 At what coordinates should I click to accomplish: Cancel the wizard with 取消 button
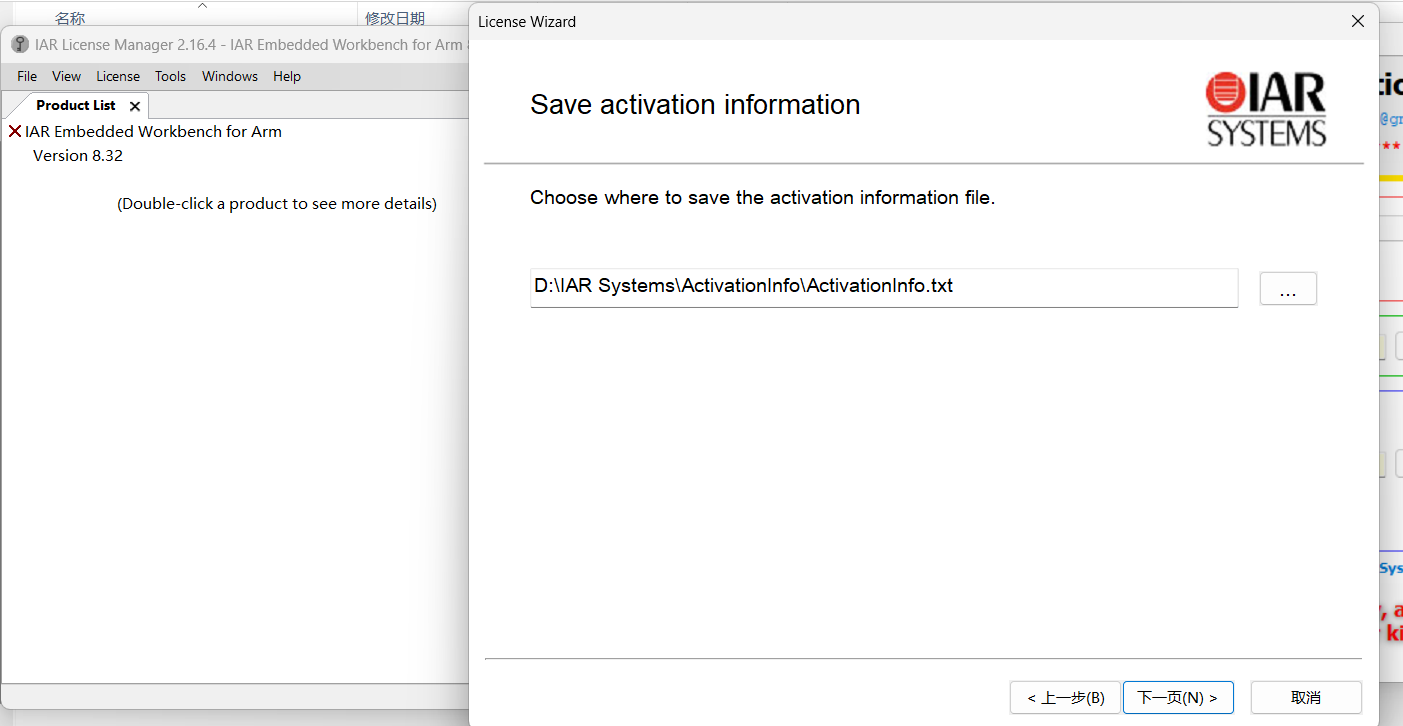[x=1306, y=697]
